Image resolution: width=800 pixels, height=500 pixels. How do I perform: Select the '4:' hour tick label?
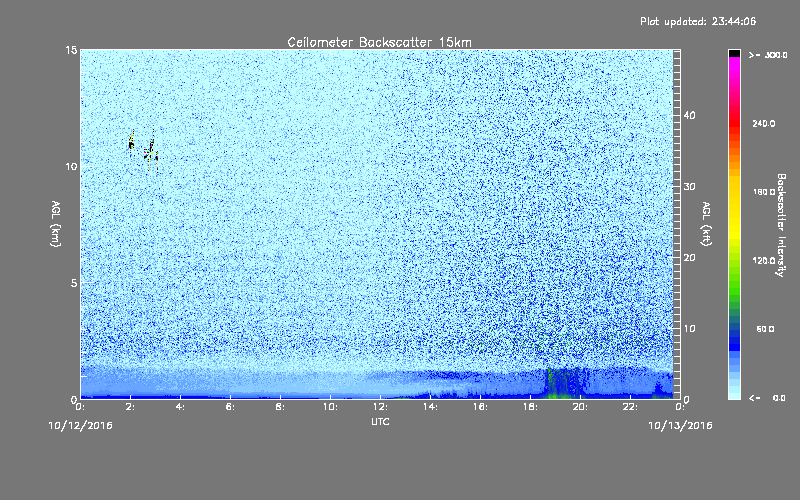click(180, 407)
